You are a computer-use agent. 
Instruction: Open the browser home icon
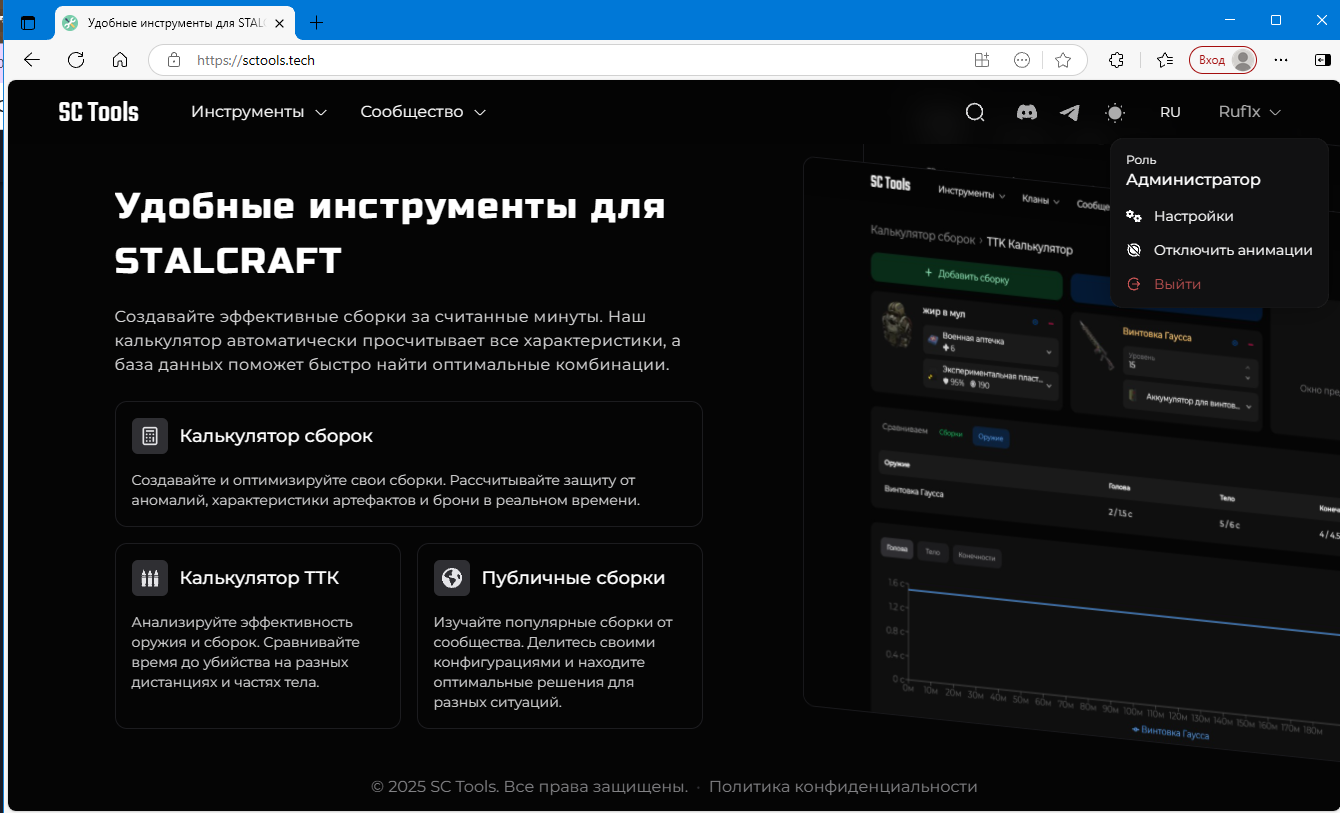point(120,60)
